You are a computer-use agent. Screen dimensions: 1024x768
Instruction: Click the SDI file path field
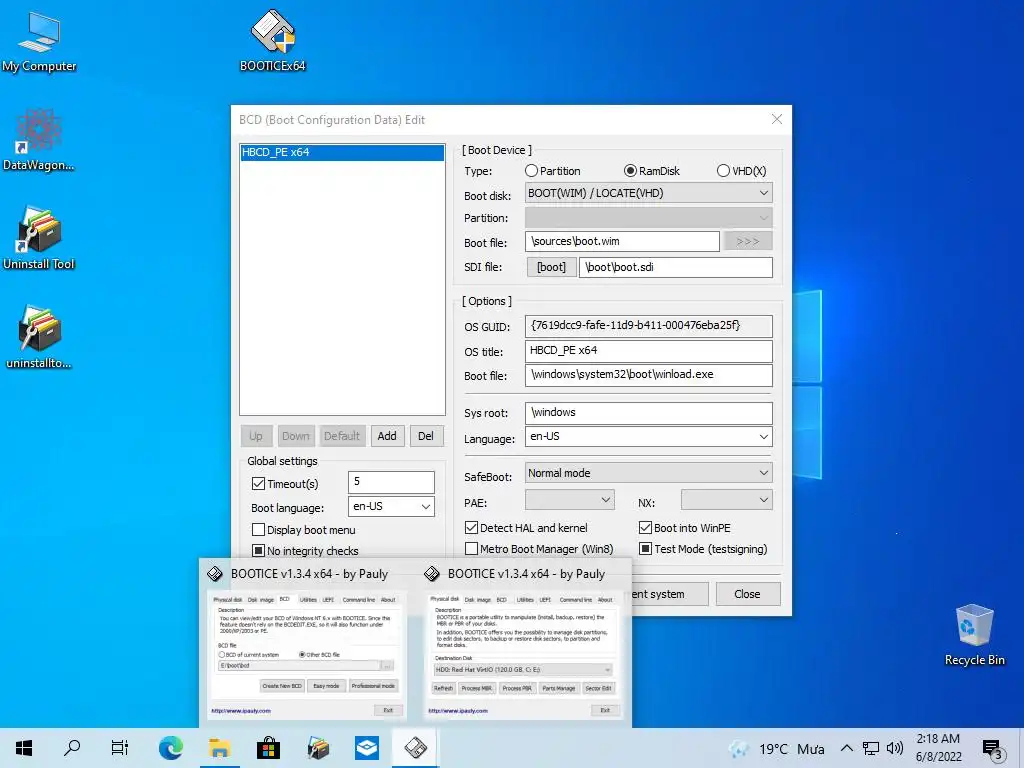point(675,267)
